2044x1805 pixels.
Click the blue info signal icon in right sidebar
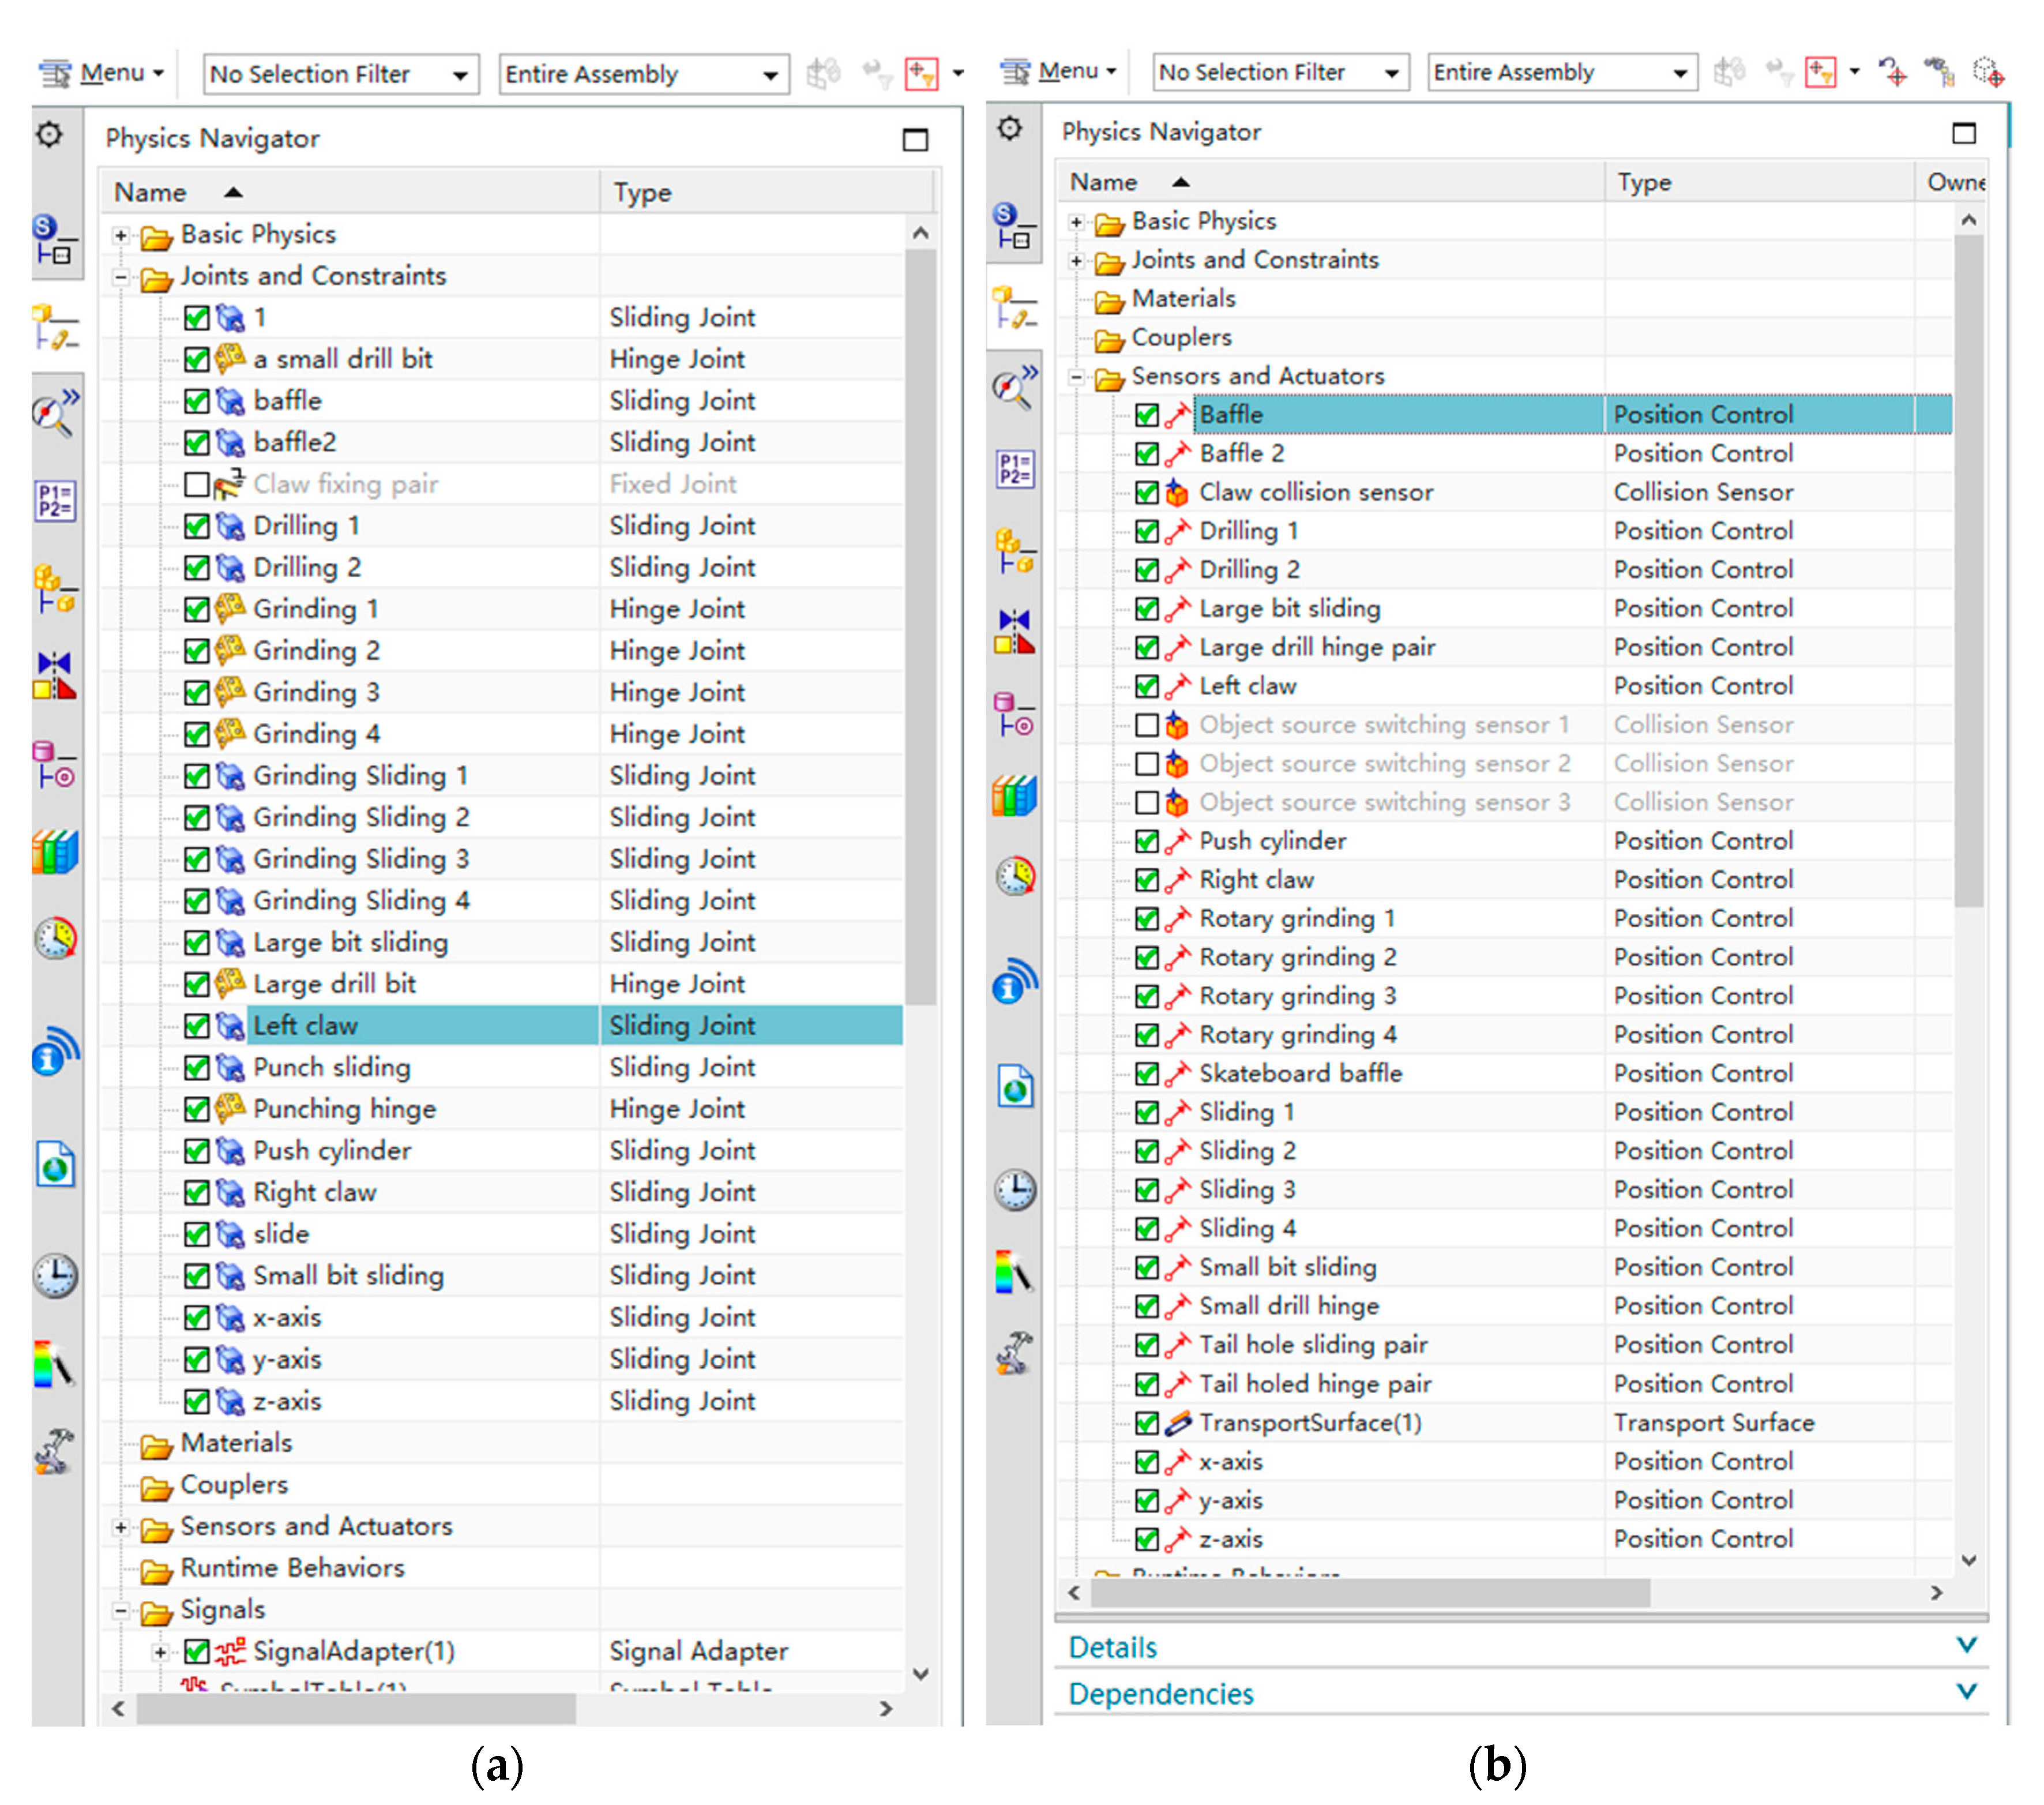click(1014, 981)
